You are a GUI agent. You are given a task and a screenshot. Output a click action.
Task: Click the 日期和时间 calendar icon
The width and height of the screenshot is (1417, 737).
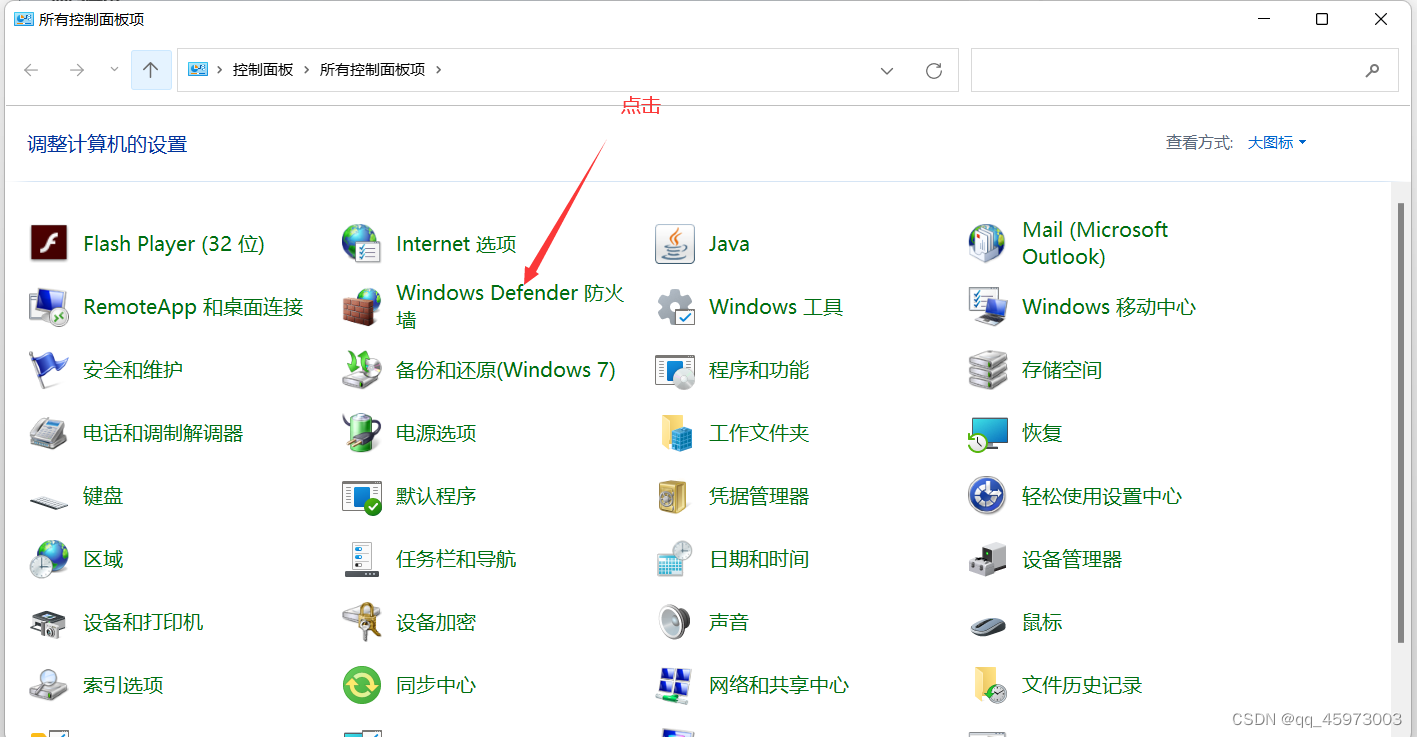pyautogui.click(x=675, y=558)
